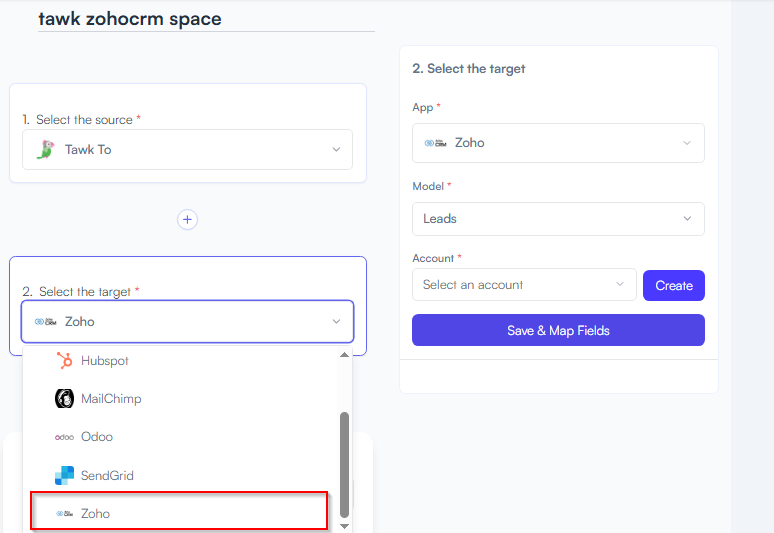Click the Zoho CRM logo in App field
774x533 pixels.
pyautogui.click(x=435, y=143)
